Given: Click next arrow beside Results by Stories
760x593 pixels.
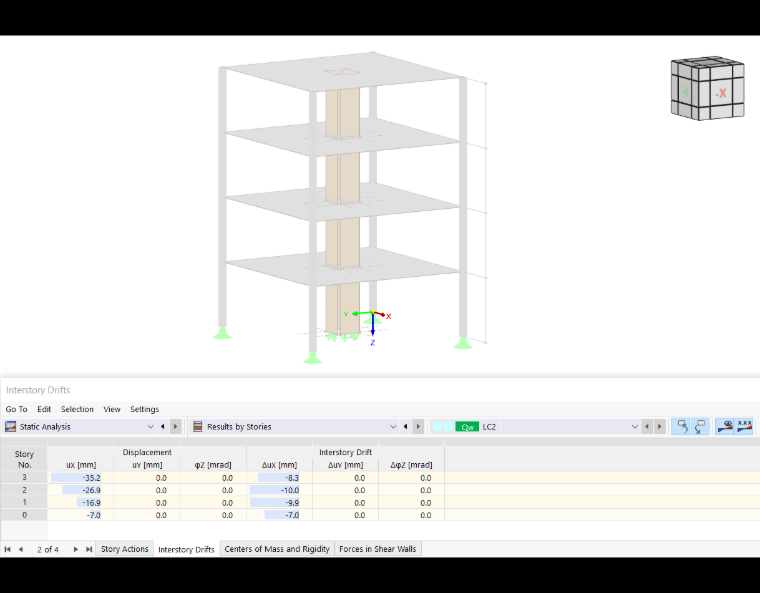Looking at the screenshot, I should (418, 427).
